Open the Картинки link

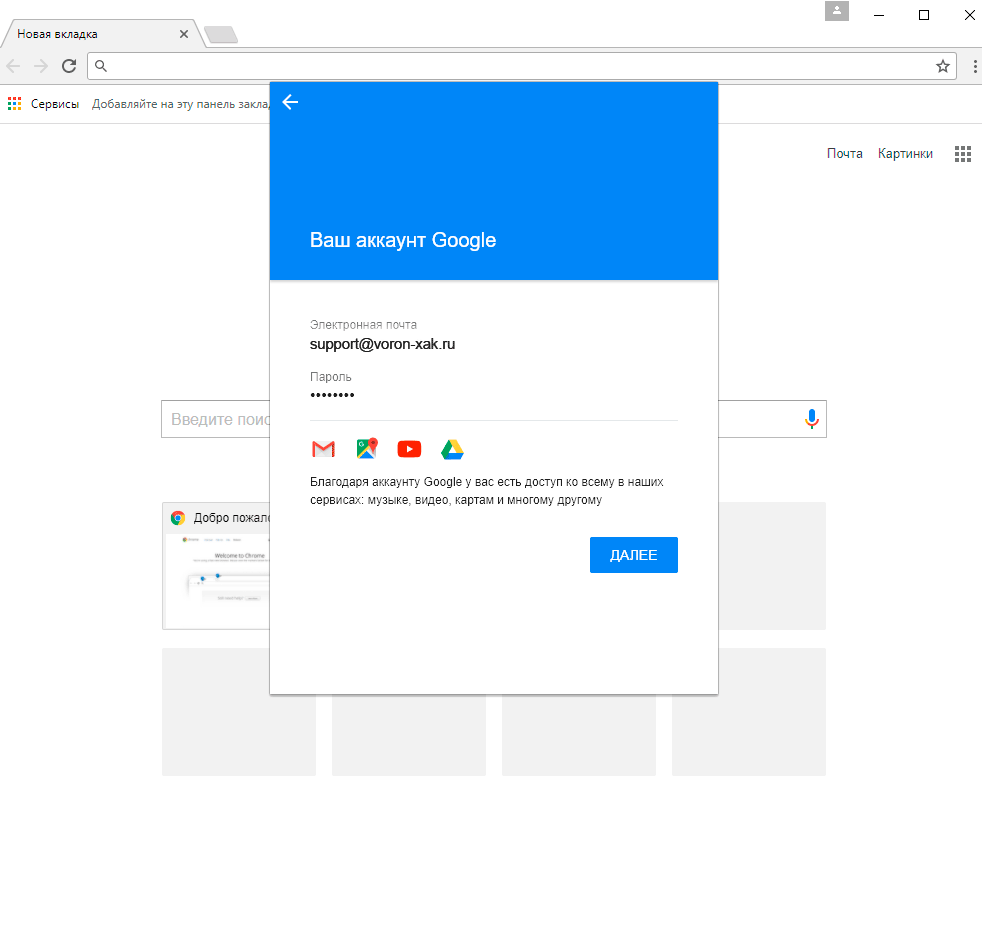point(905,154)
